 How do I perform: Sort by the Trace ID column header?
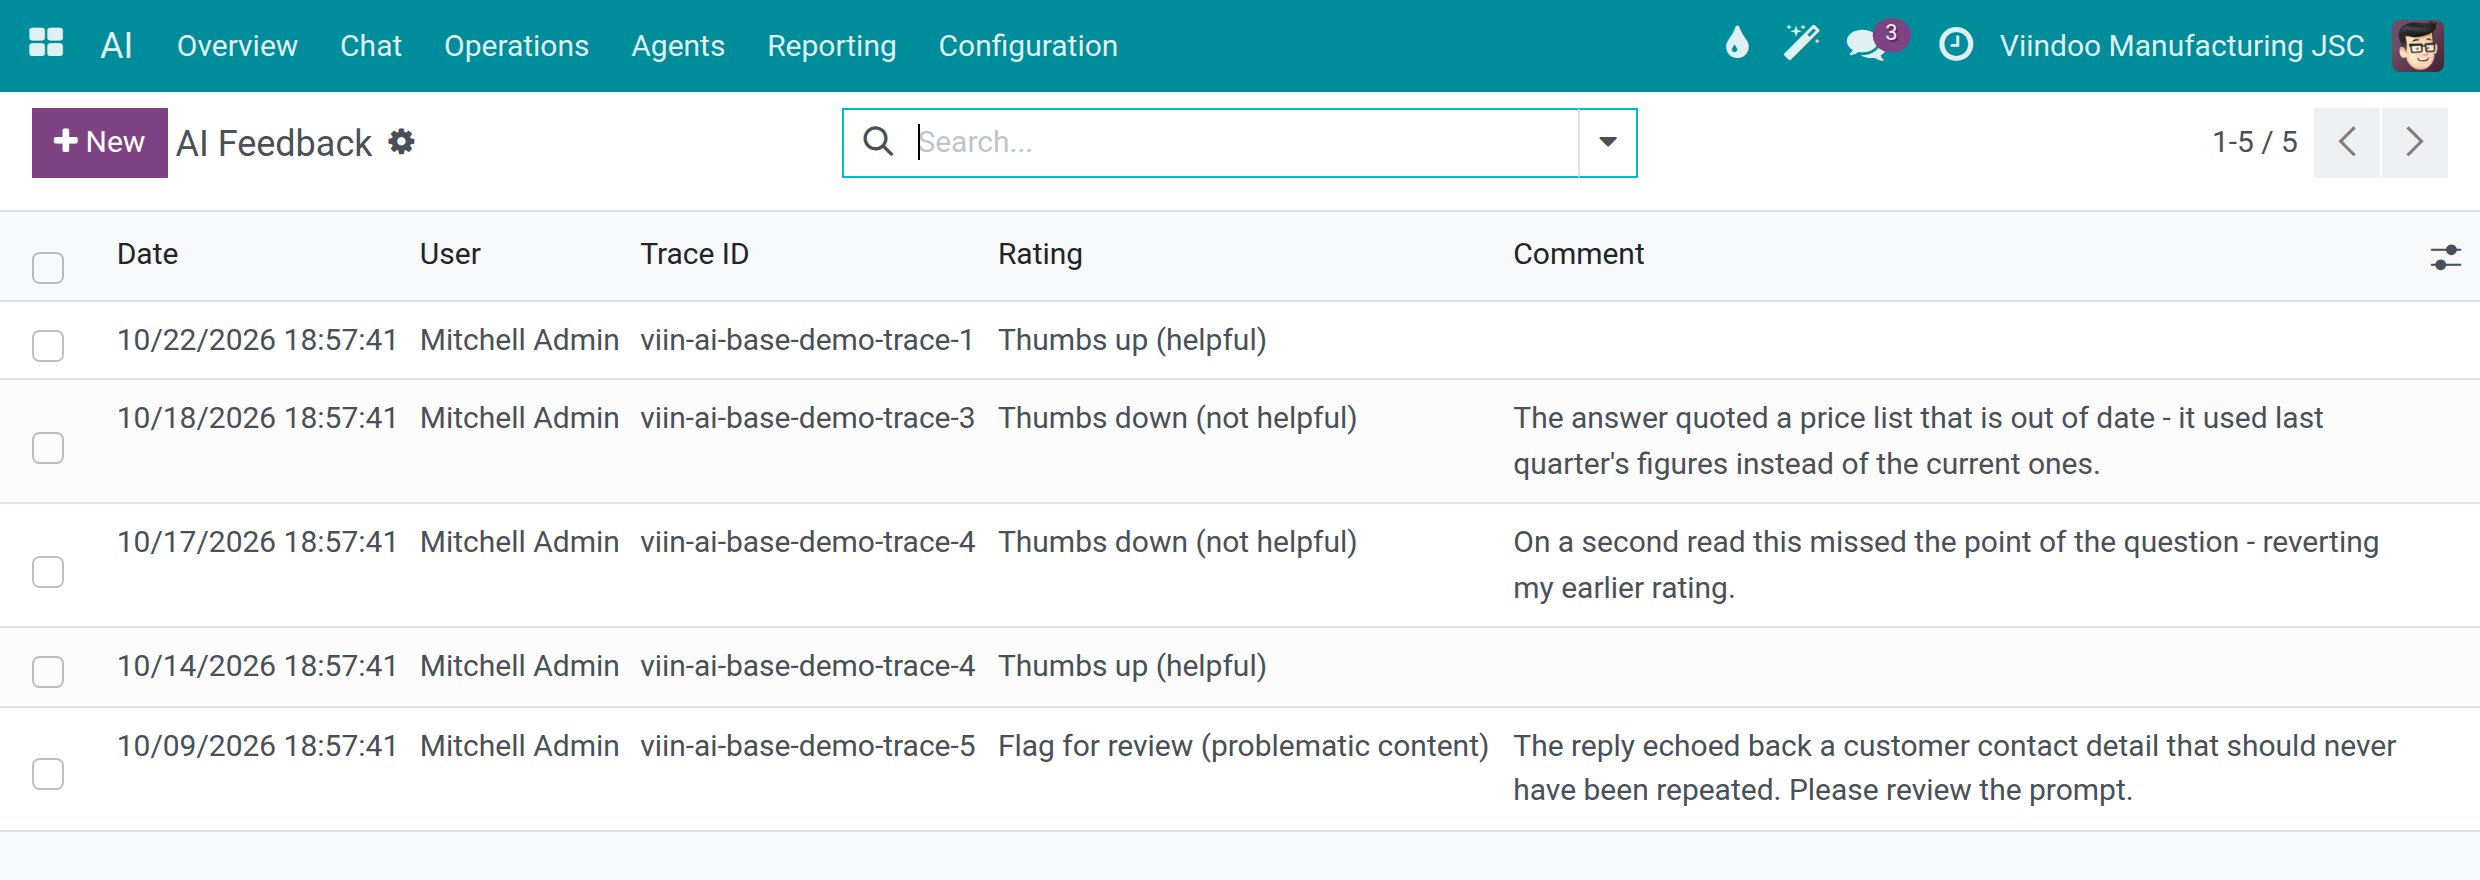click(694, 254)
